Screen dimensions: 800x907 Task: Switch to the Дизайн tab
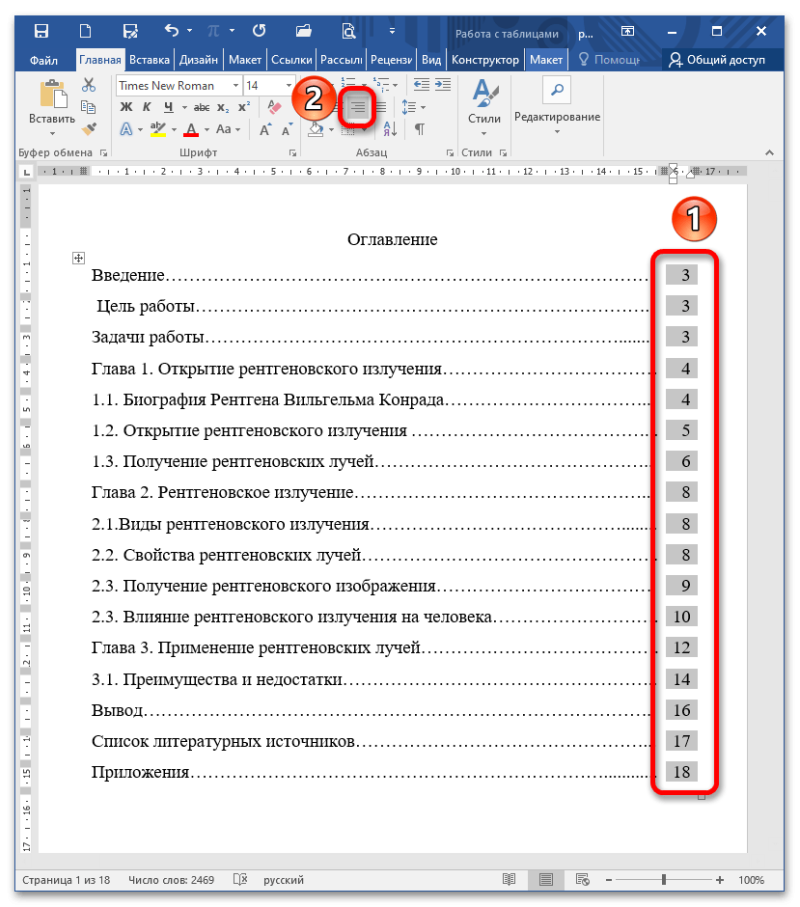198,60
